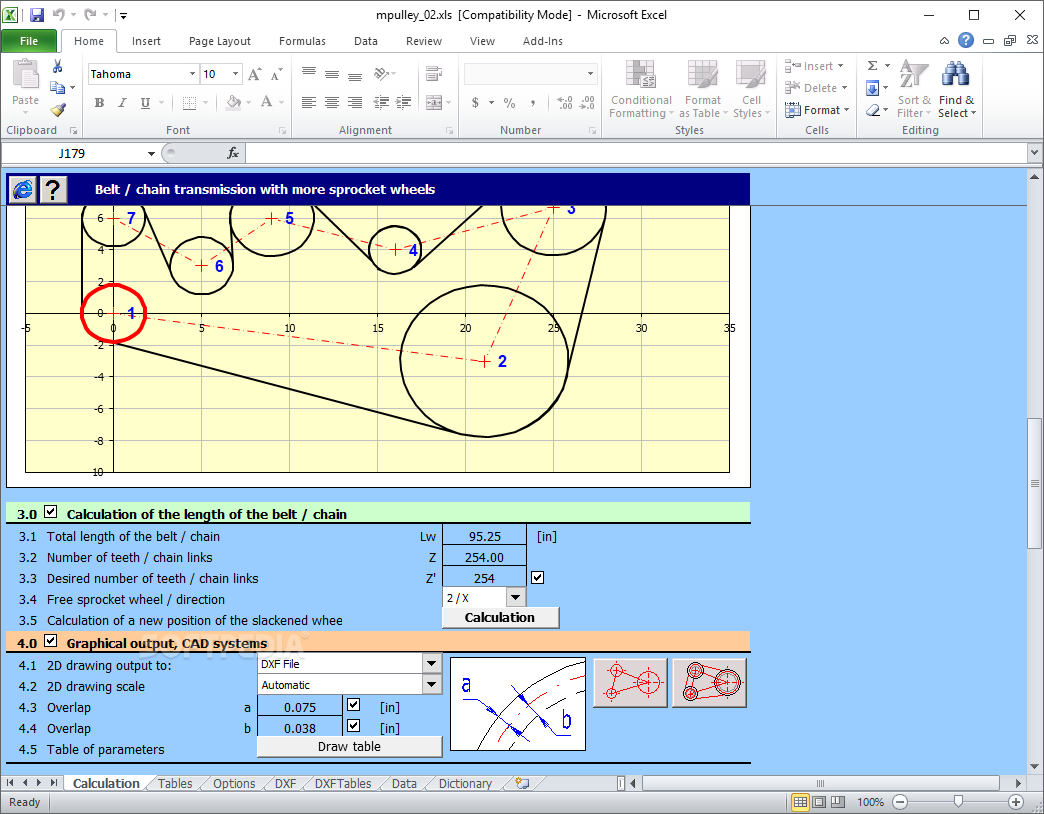
Task: Click the Center align icon
Action: click(332, 102)
